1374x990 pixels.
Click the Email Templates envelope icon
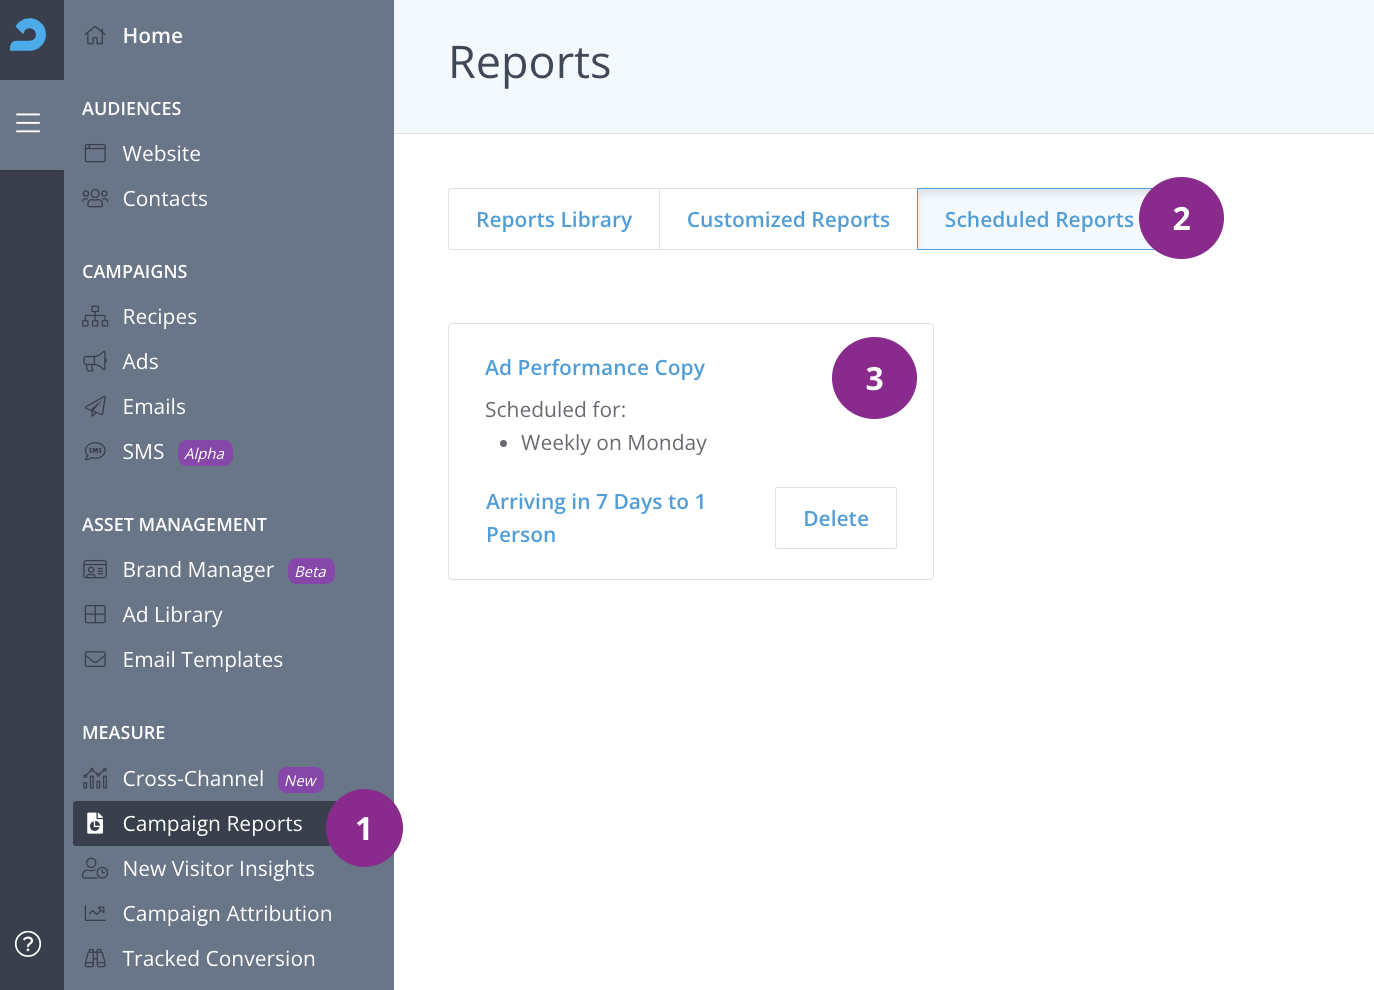coord(95,659)
